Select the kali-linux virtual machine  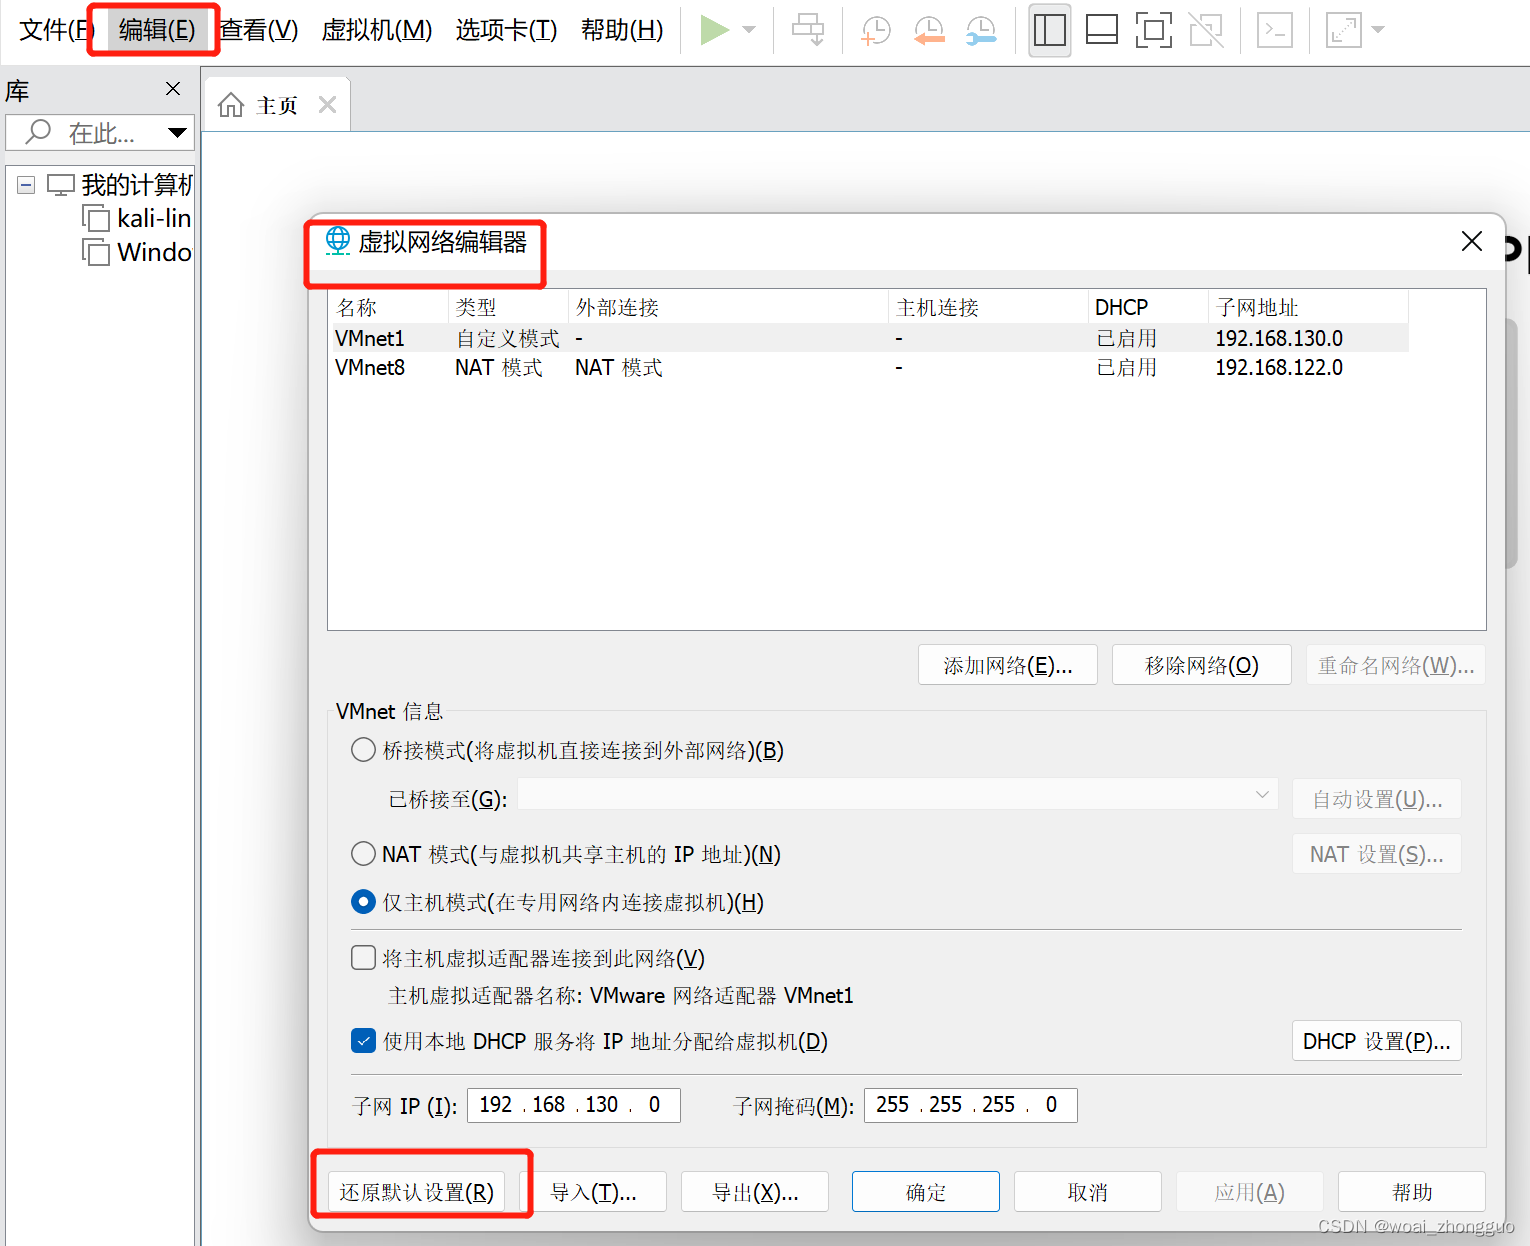(137, 218)
